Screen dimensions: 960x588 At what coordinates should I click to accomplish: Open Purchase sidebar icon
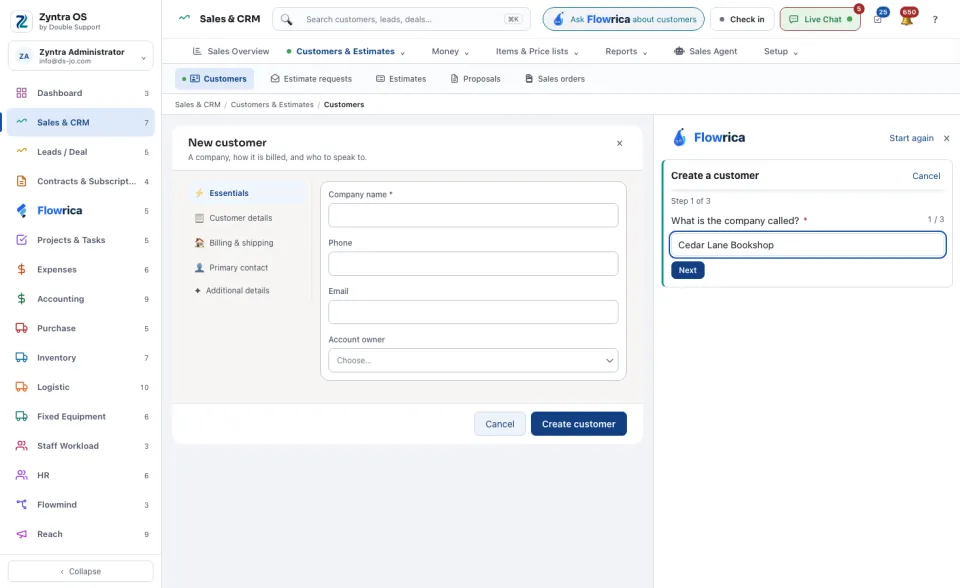pos(21,328)
